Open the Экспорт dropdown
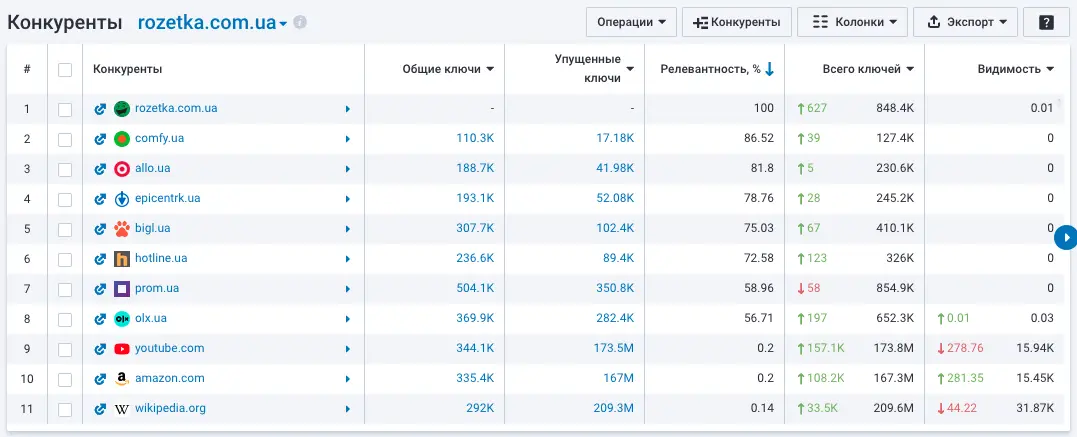Viewport: 1077px width, 437px height. 965,22
